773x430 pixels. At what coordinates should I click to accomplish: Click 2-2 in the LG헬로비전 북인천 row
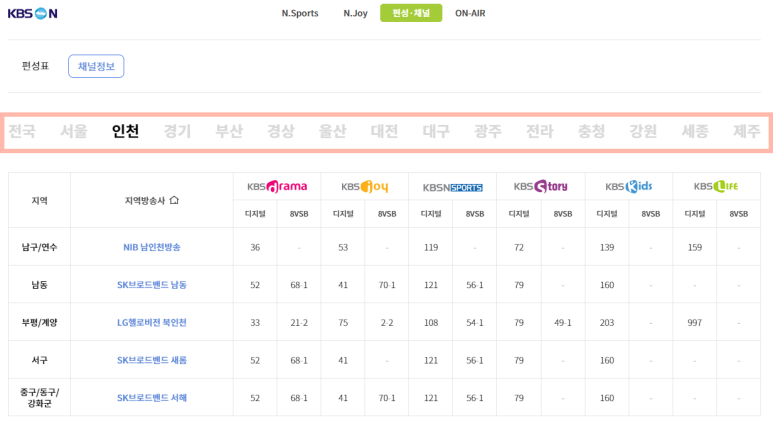coord(387,322)
